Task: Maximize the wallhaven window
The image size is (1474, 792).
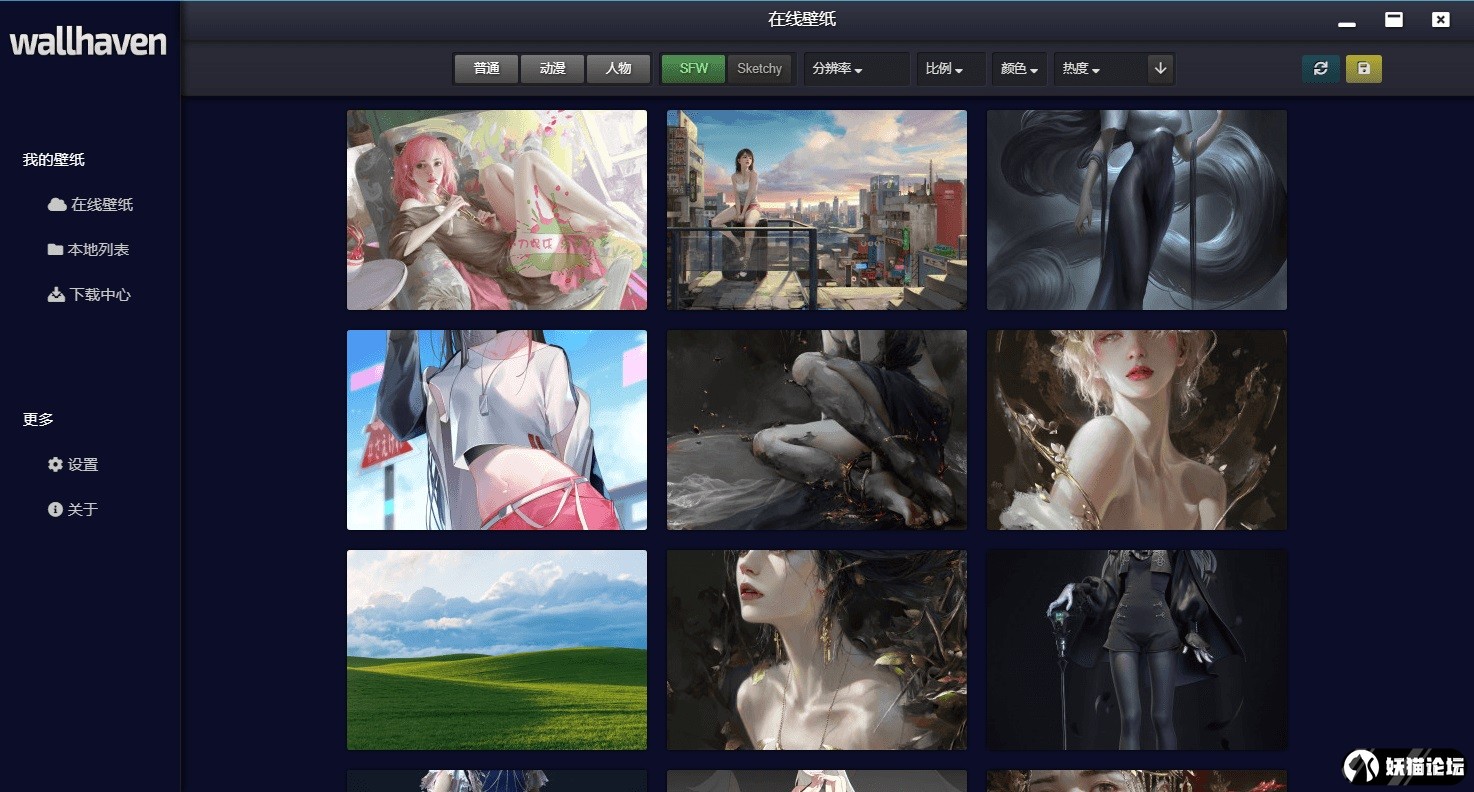Action: click(x=1394, y=19)
